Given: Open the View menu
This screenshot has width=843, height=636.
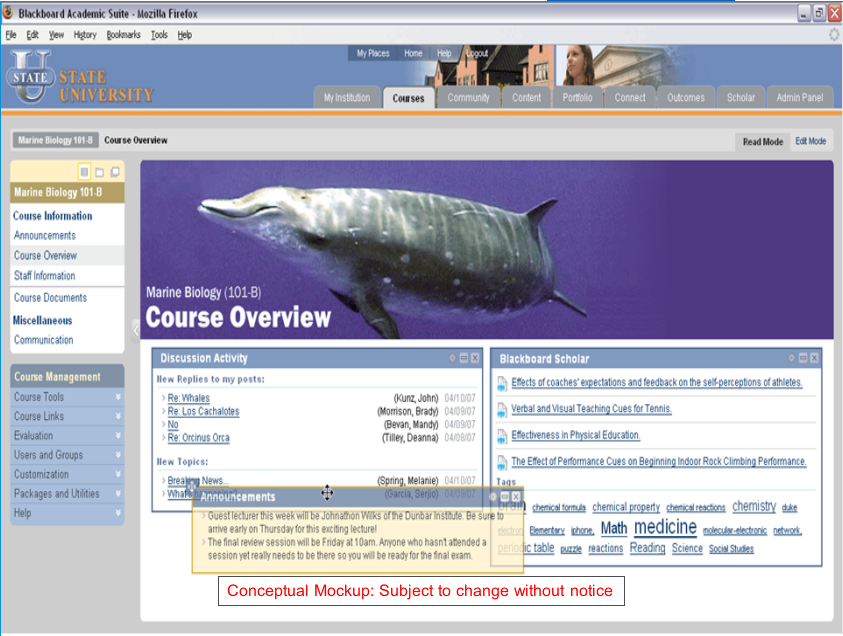Looking at the screenshot, I should [x=56, y=35].
